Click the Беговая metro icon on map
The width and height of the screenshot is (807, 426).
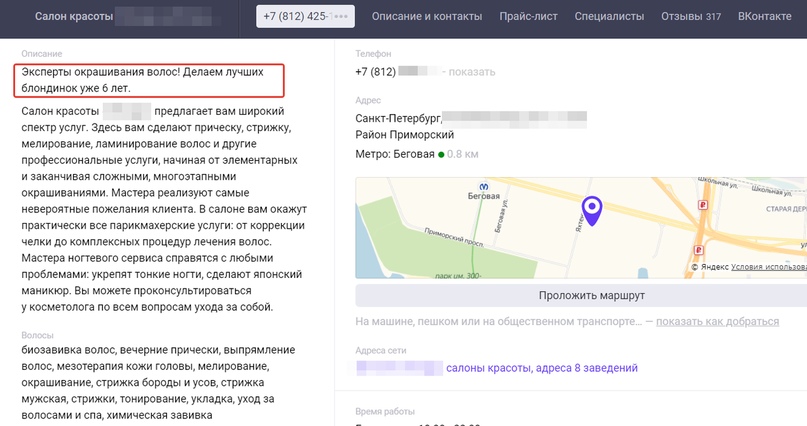[483, 187]
